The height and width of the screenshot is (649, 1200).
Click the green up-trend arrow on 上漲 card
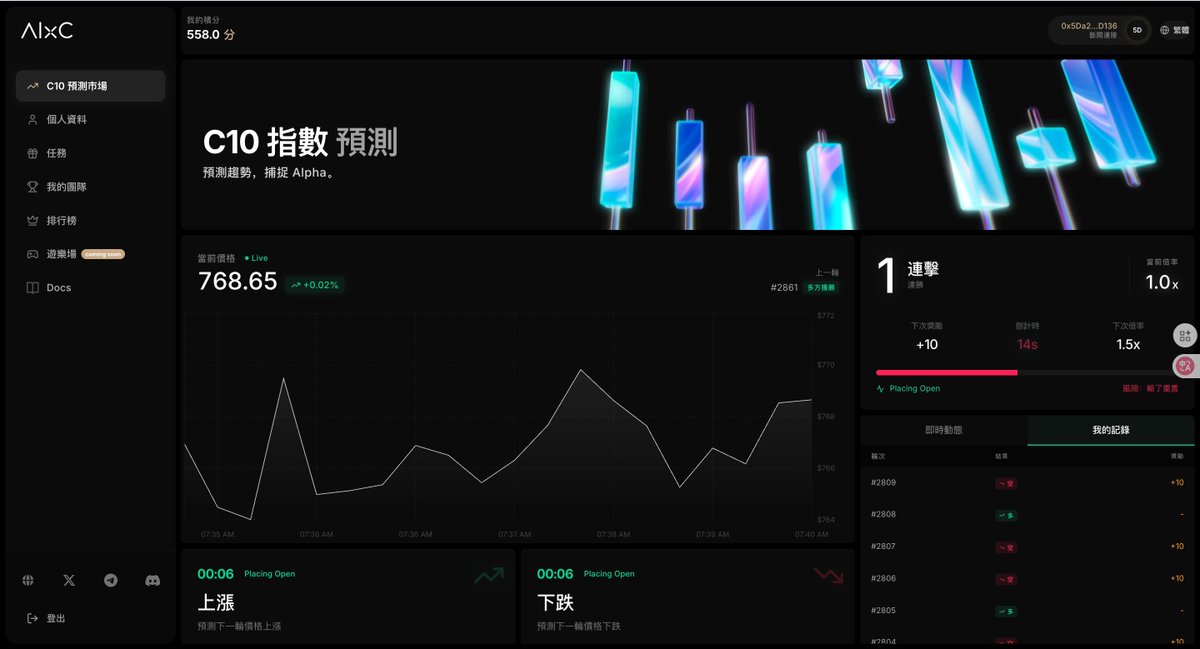click(489, 575)
